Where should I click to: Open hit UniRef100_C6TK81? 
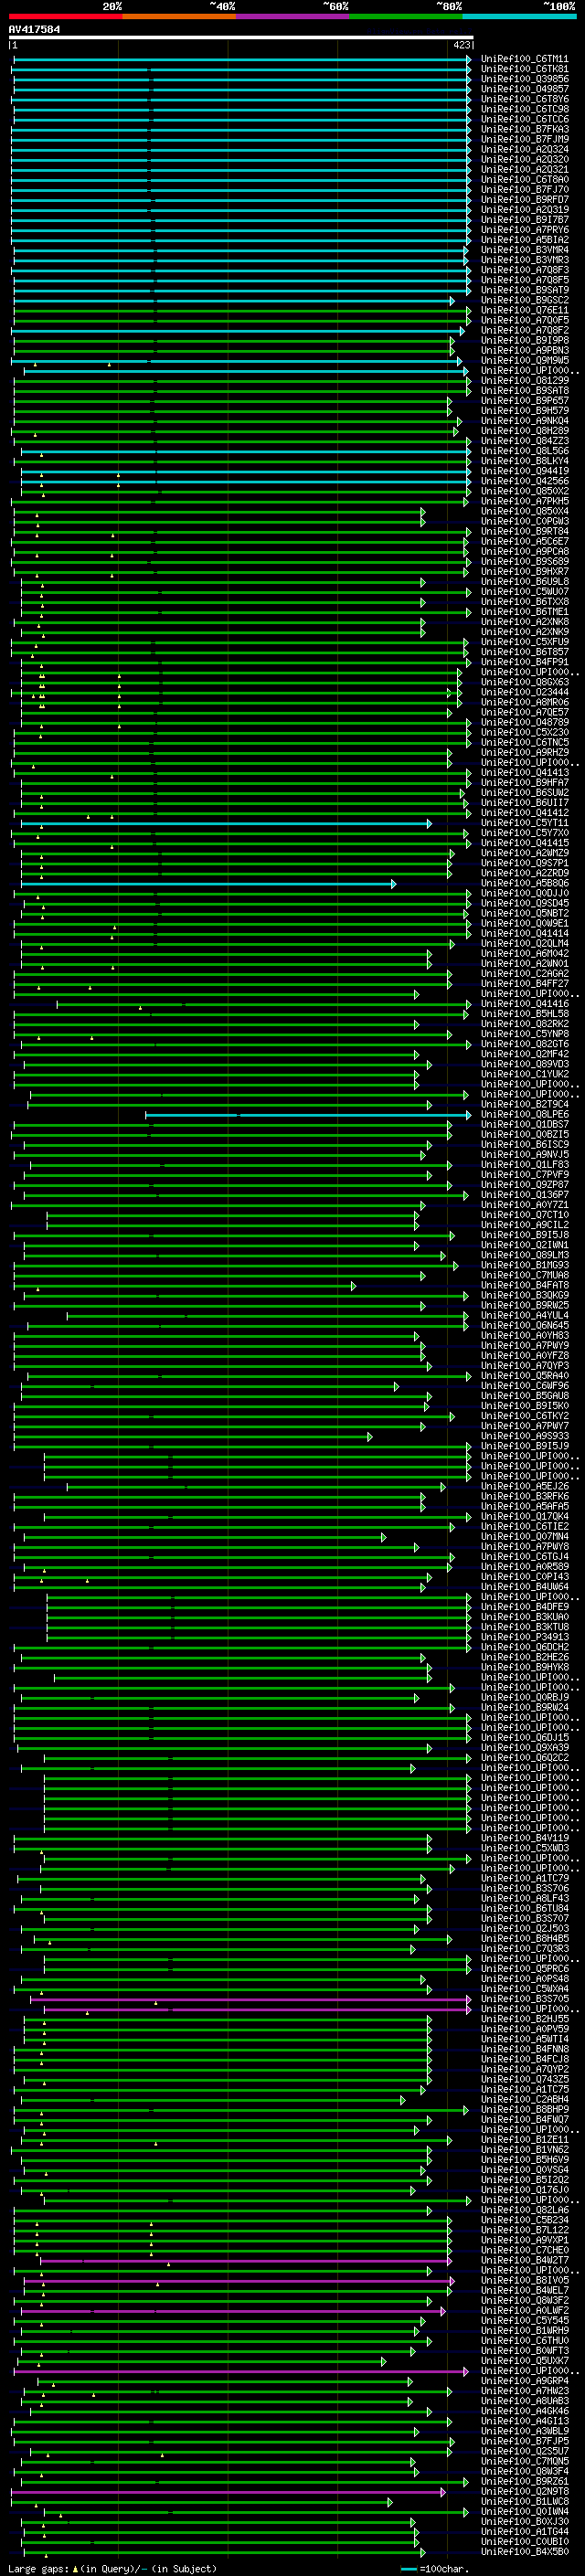pos(524,69)
